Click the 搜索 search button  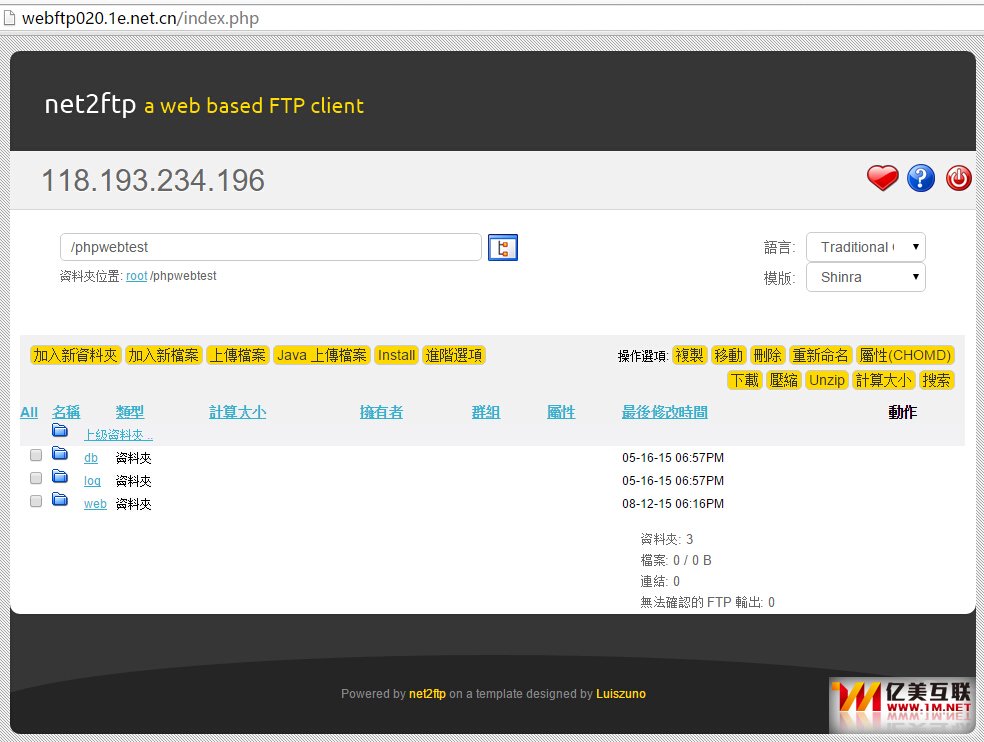coord(936,380)
